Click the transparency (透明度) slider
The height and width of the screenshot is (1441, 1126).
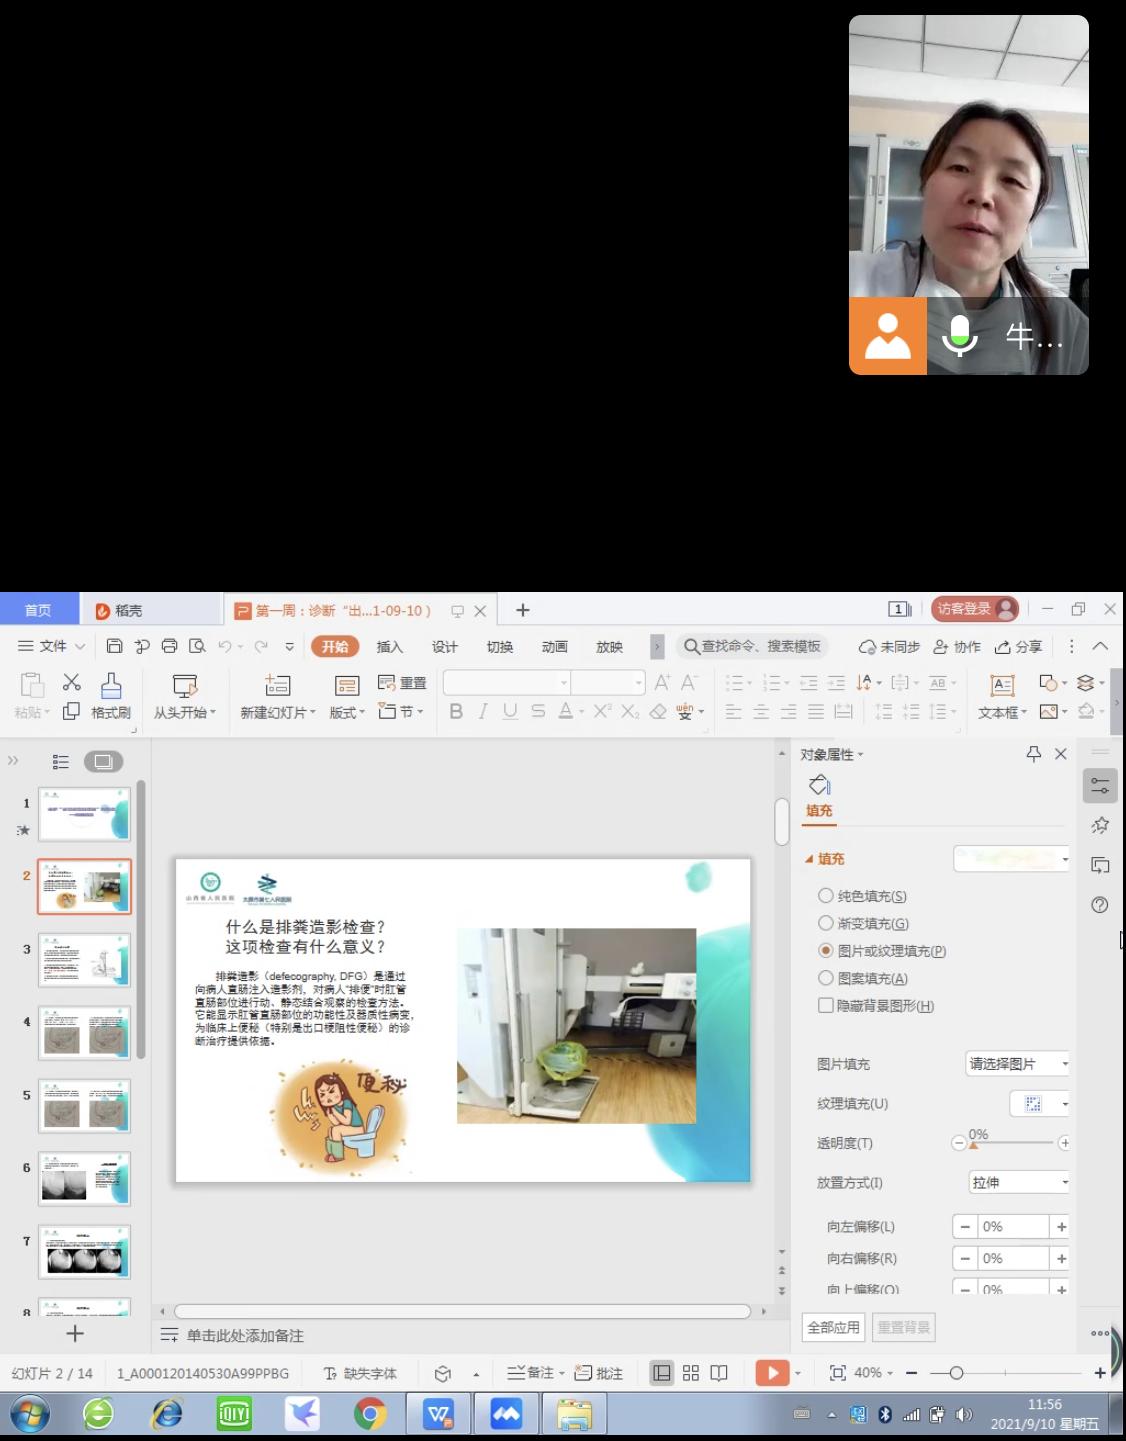point(1011,1143)
